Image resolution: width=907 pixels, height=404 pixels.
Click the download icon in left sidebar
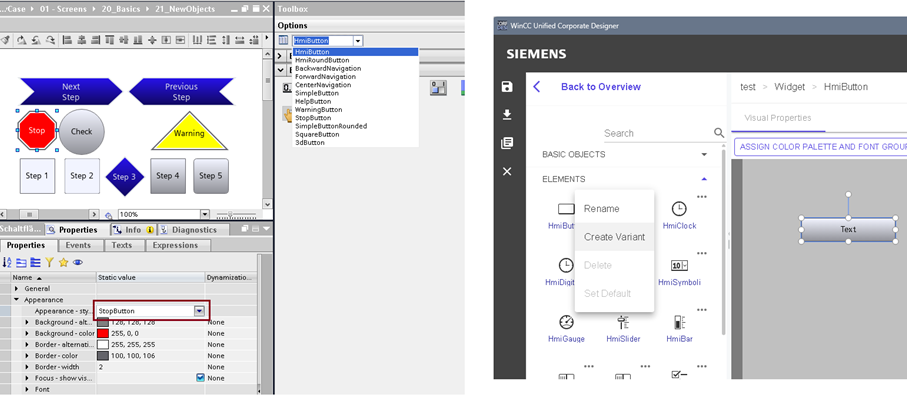(x=507, y=115)
